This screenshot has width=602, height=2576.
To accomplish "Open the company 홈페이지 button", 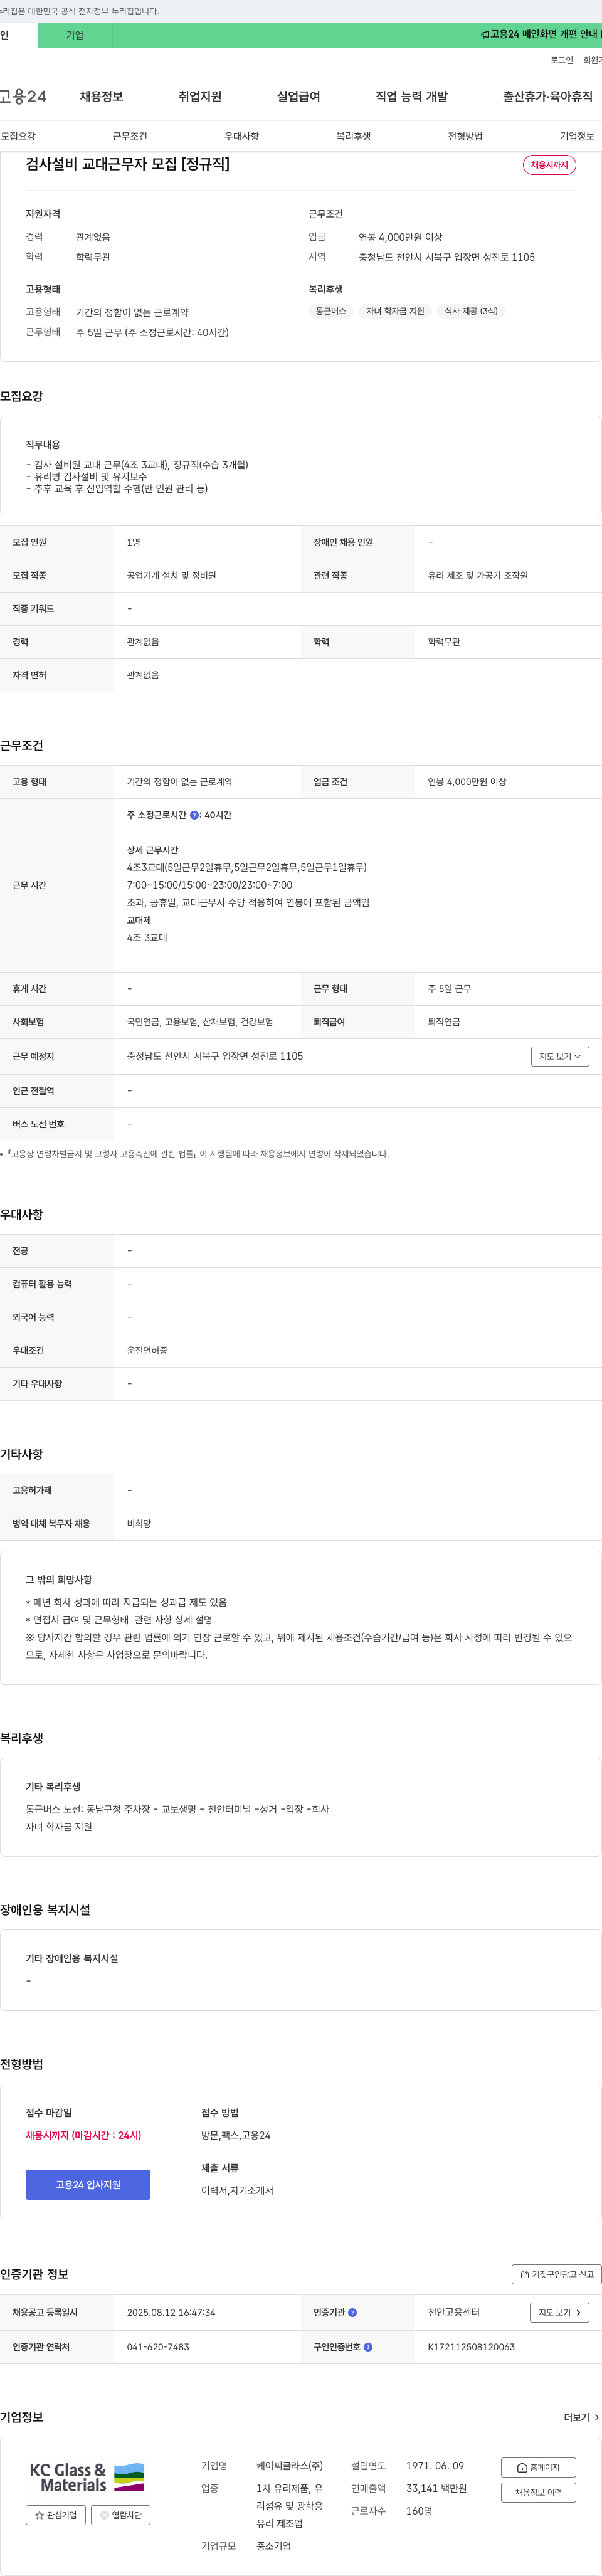I will [538, 2467].
